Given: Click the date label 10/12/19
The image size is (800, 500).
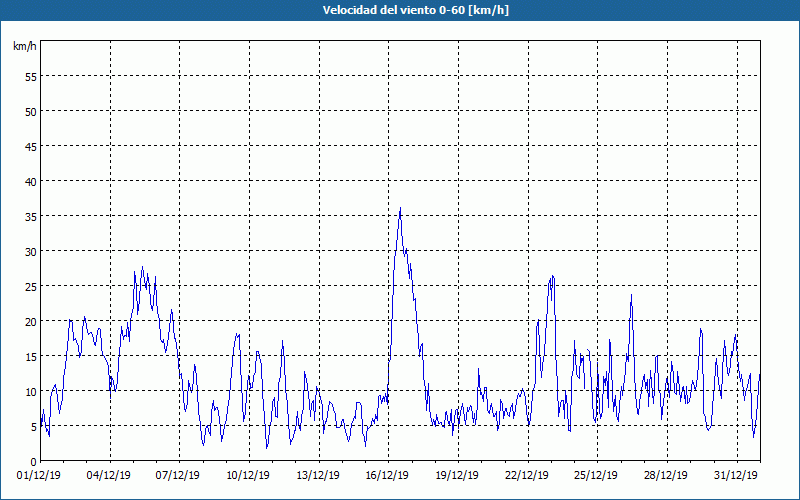Looking at the screenshot, I should pos(248,475).
